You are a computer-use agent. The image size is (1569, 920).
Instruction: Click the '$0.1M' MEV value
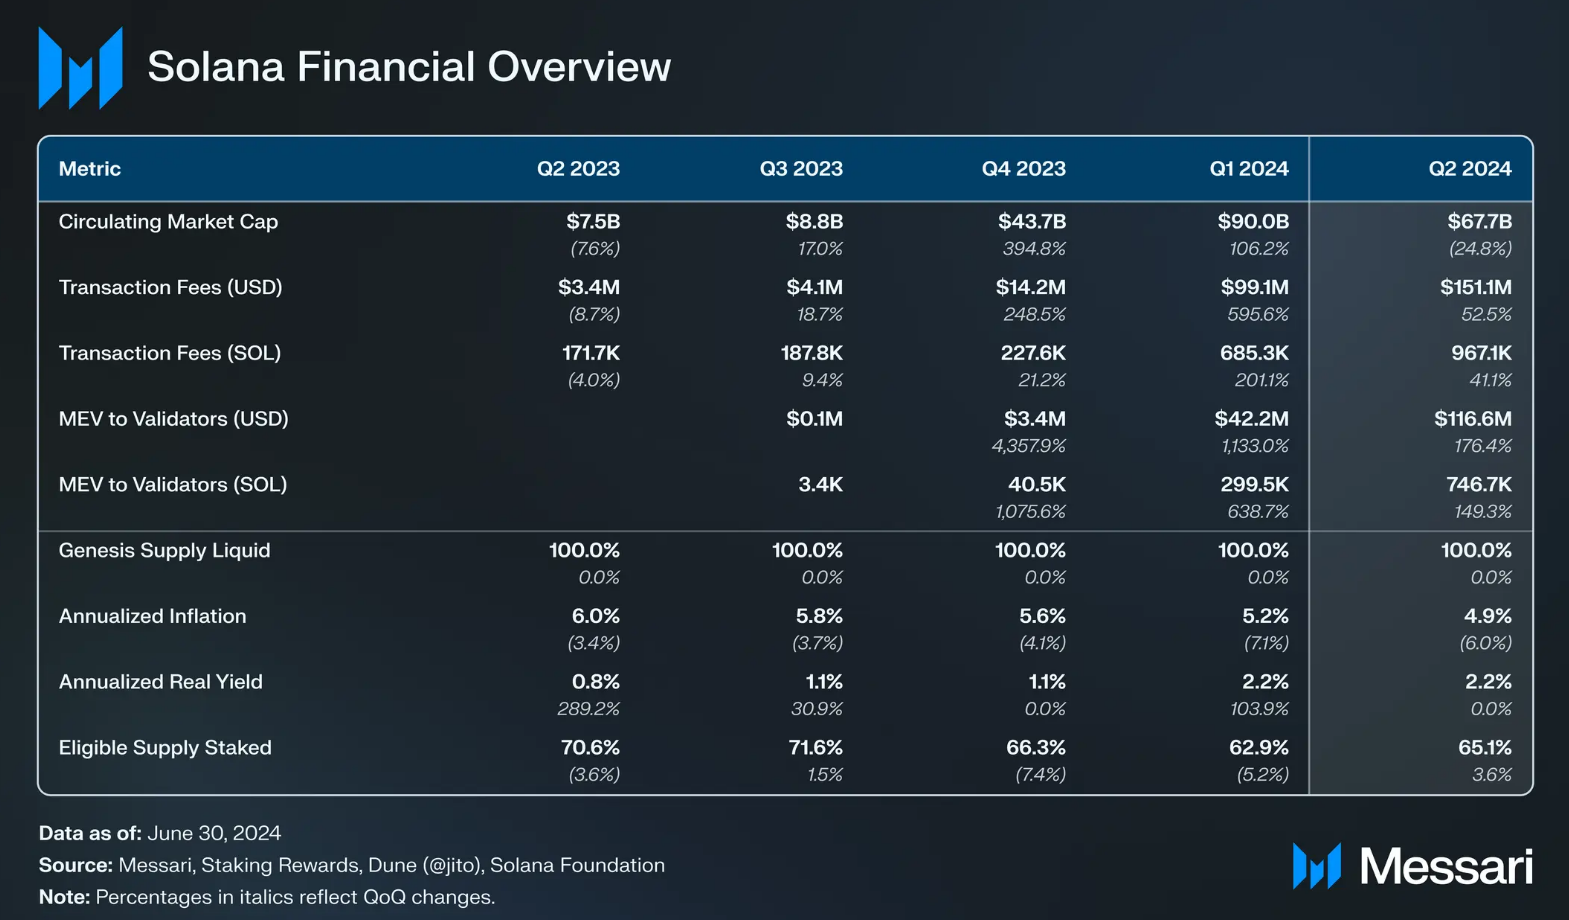814,419
